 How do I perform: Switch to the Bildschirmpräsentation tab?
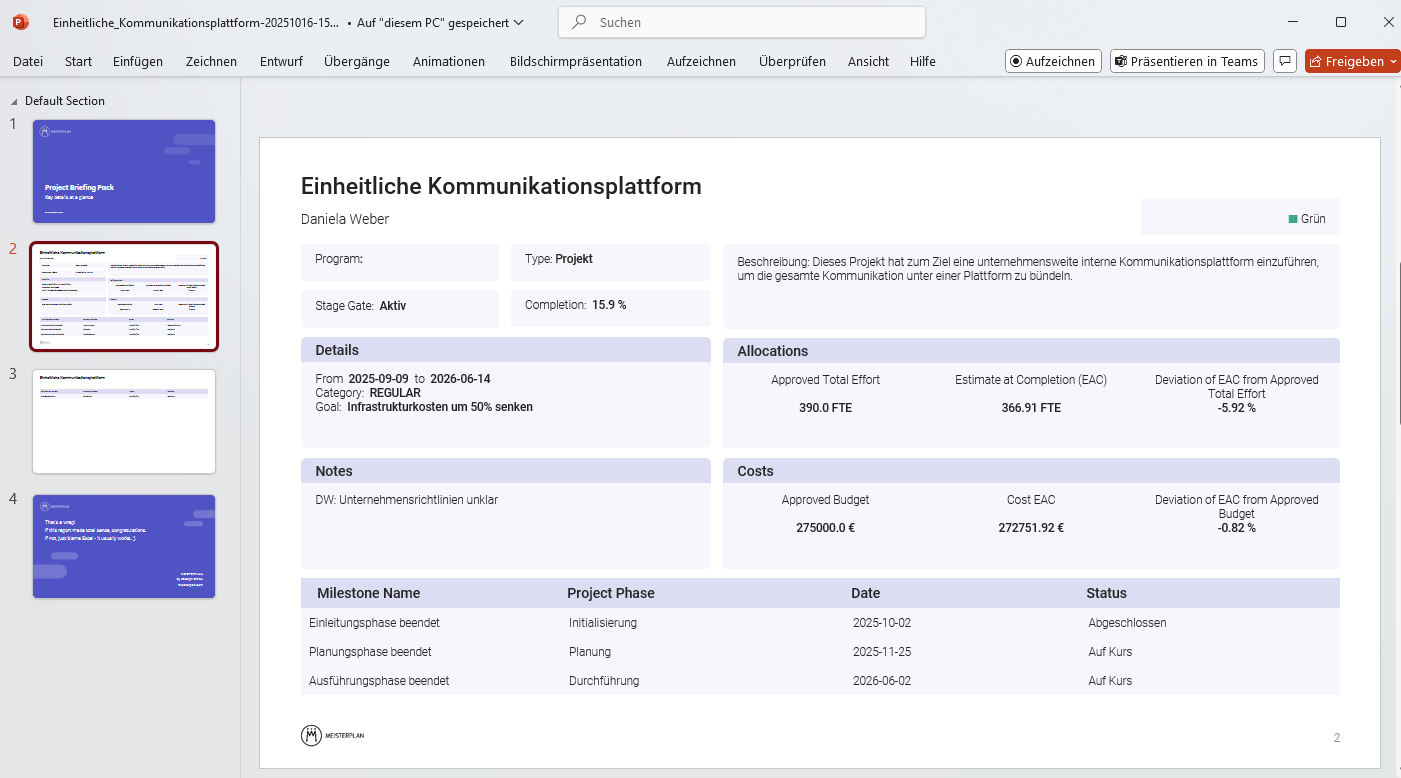pos(576,61)
